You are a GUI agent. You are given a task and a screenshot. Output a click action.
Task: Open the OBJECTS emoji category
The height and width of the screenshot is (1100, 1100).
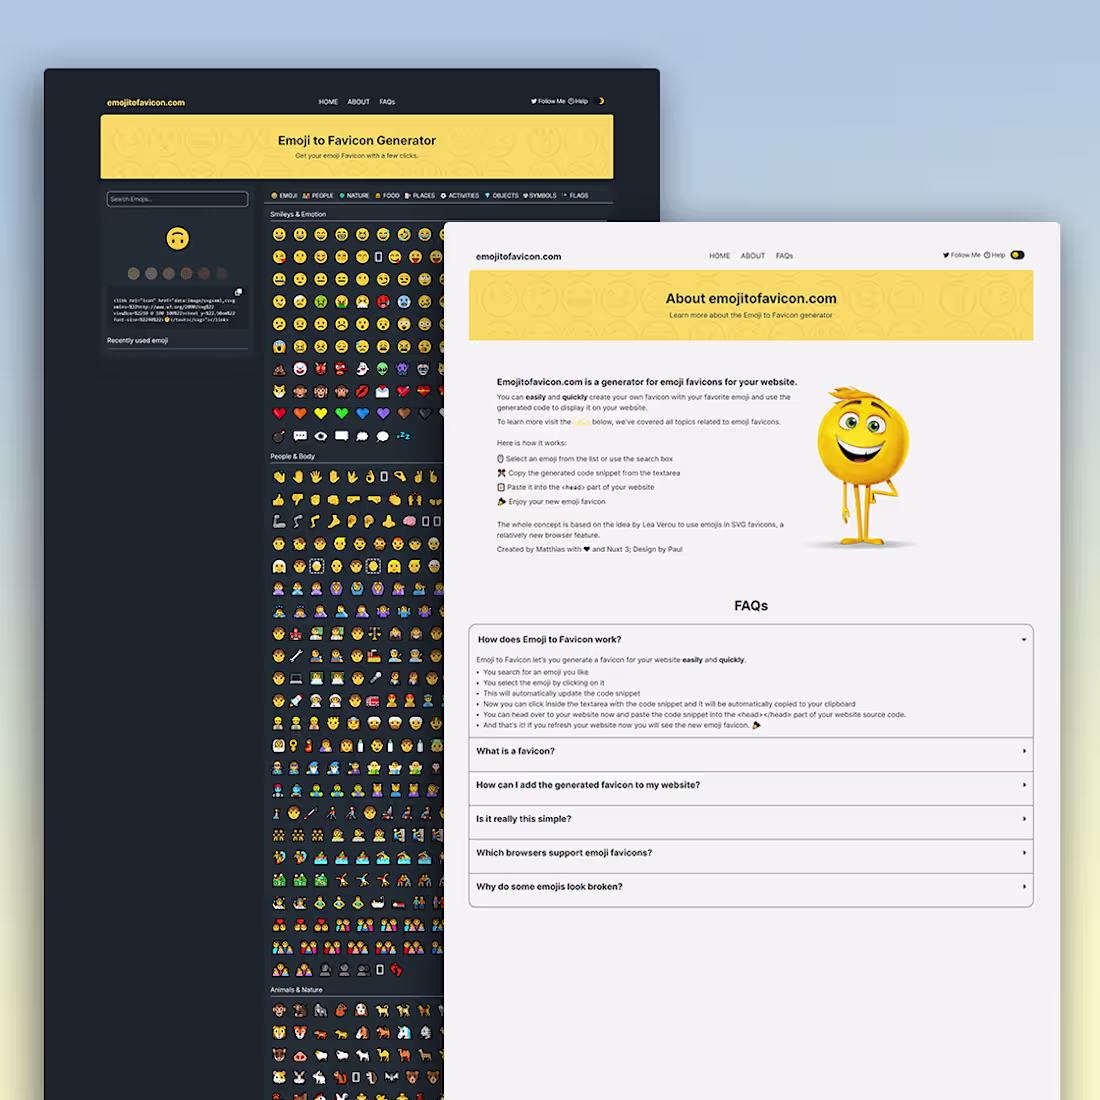coord(488,196)
